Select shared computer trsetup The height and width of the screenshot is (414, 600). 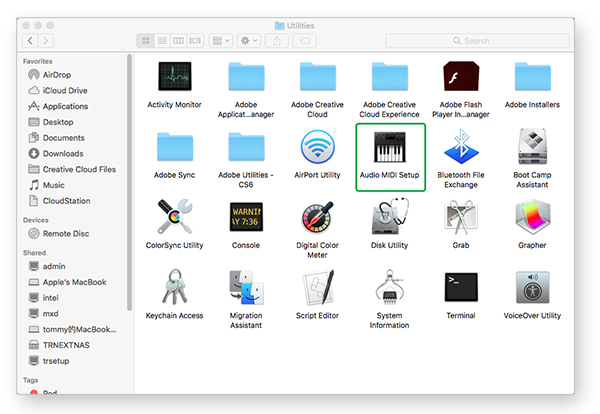(73, 361)
